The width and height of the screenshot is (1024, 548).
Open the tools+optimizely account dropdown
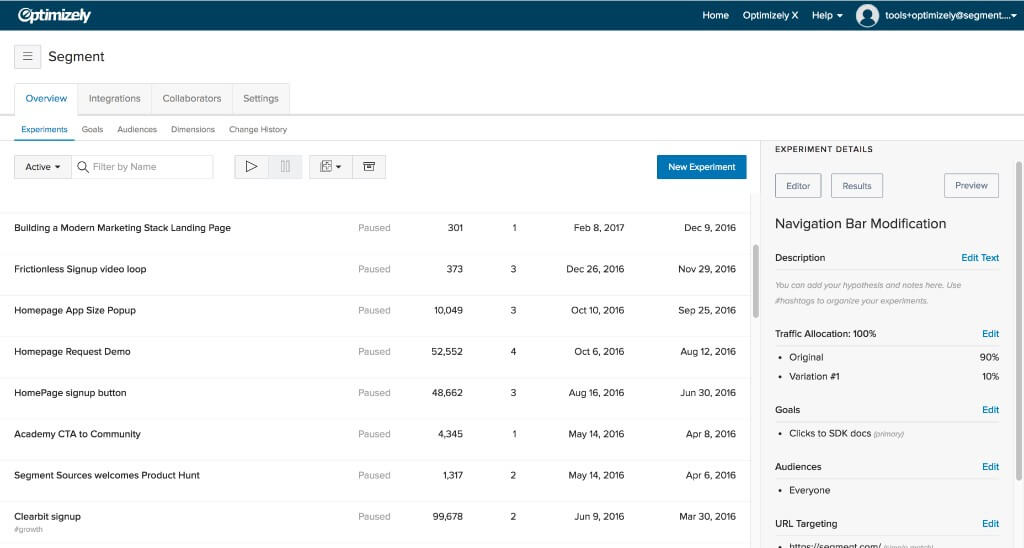(x=951, y=16)
